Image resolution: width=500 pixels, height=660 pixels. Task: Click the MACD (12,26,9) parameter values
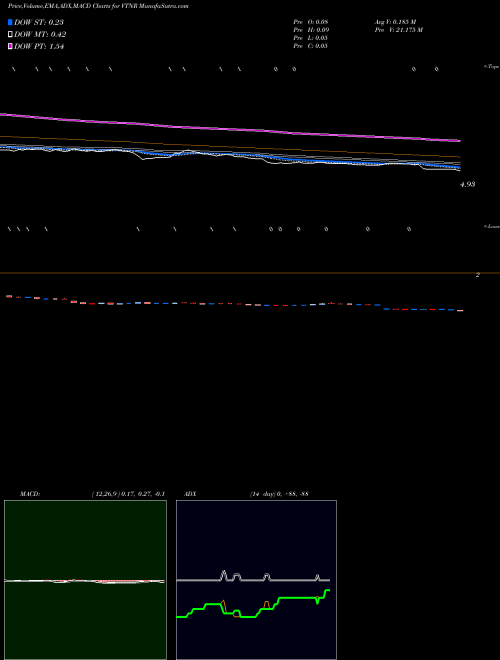pyautogui.click(x=128, y=494)
